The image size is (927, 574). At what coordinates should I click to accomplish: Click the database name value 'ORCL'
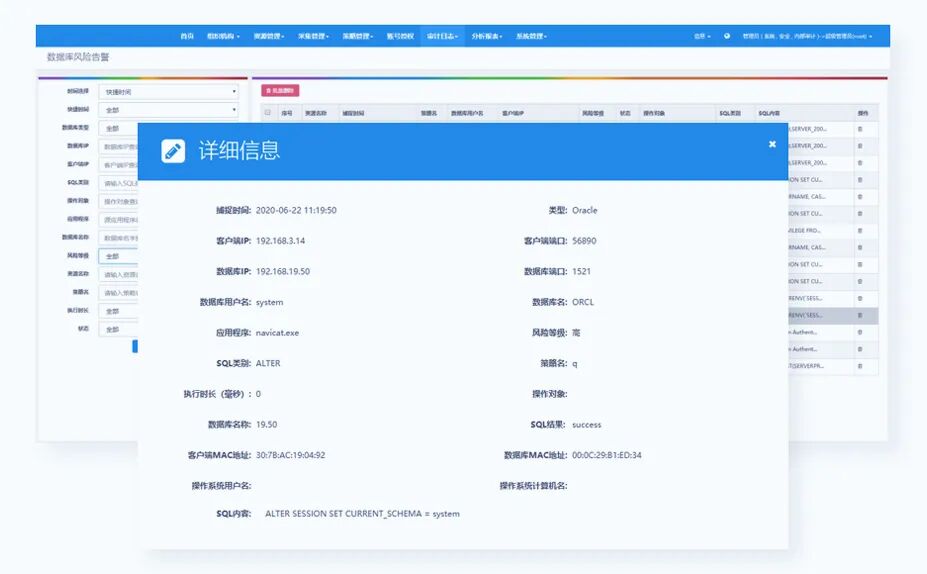[x=583, y=302]
